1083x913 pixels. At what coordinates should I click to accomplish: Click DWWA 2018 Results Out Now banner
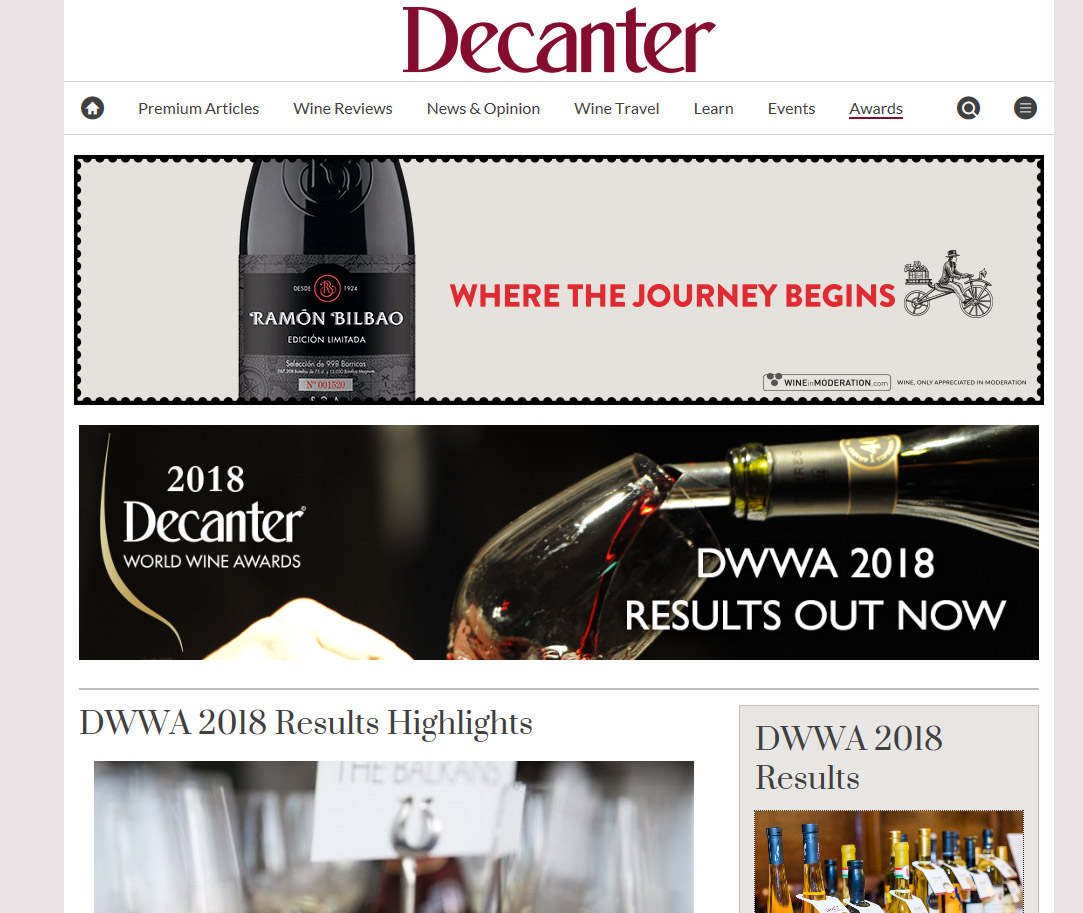point(559,542)
